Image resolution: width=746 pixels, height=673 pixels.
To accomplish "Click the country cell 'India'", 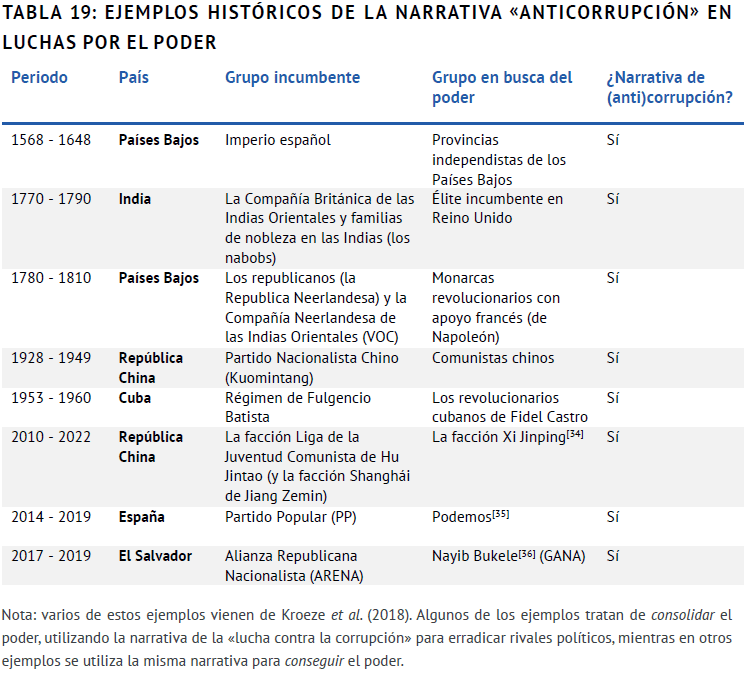I will (x=135, y=199).
